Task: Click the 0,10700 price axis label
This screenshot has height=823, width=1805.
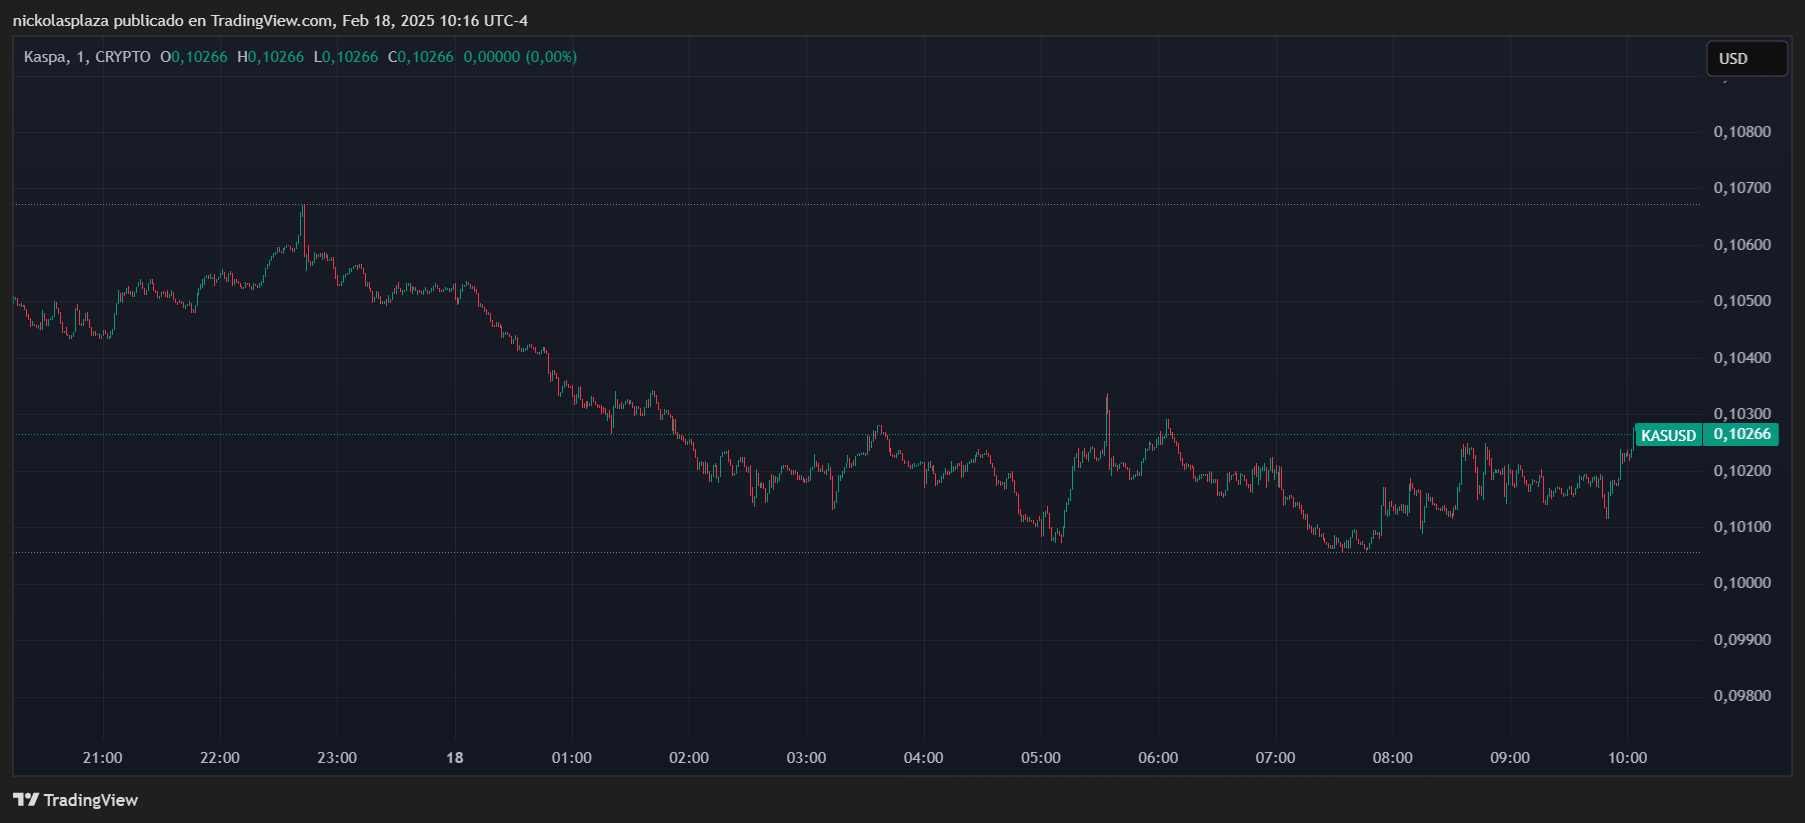Action: tap(1742, 188)
